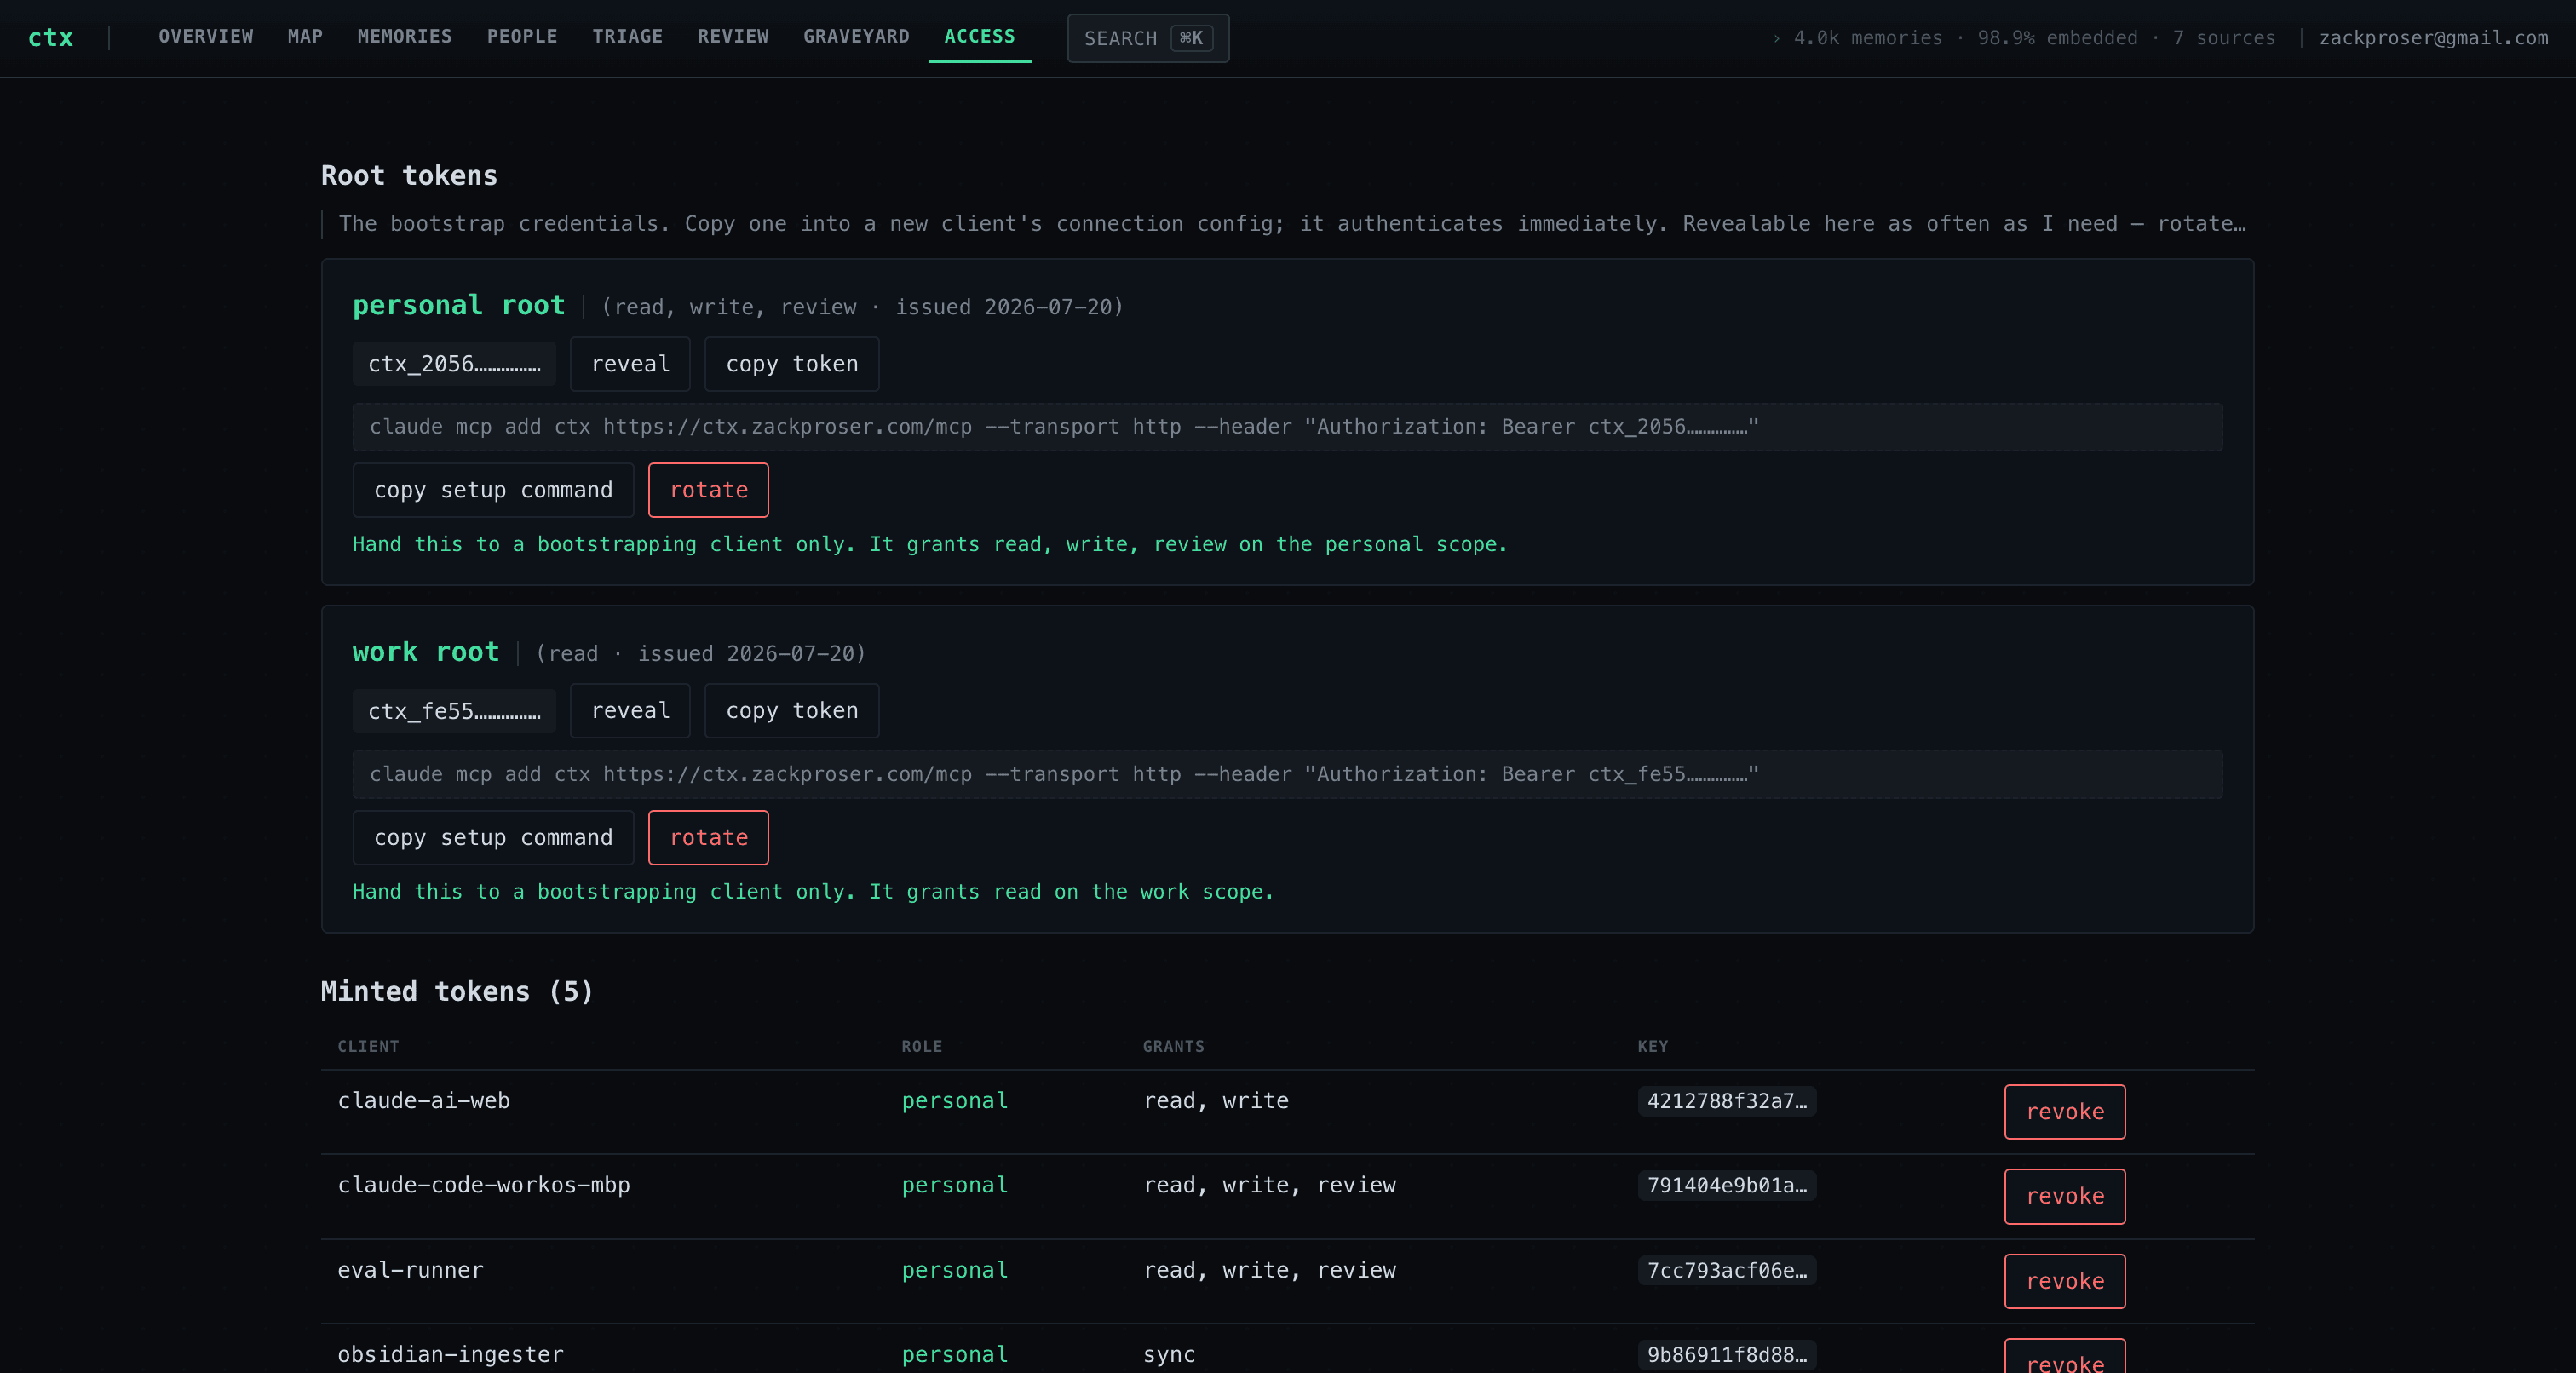Click the 7 sources status text
The width and height of the screenshot is (2576, 1373).
click(x=2224, y=38)
